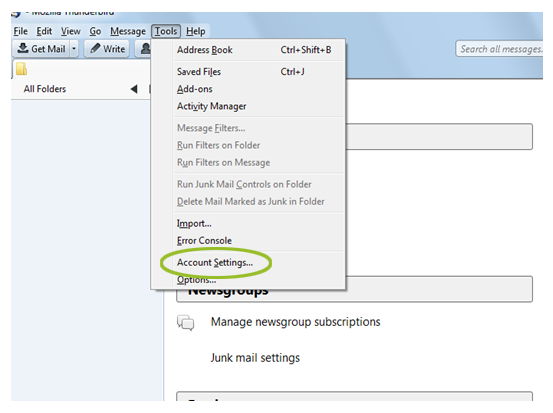Click the download icon on Get Mail
553x413 pixels.
pos(23,48)
